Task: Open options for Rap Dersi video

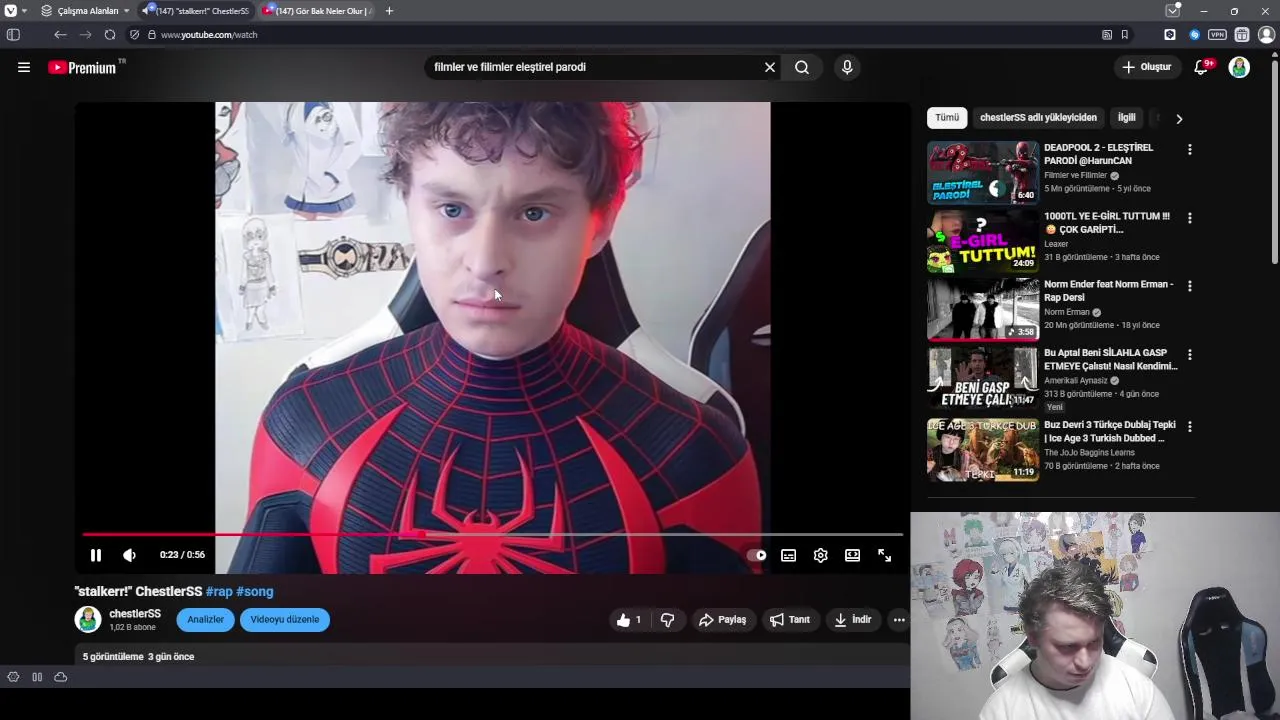Action: pos(1189,286)
